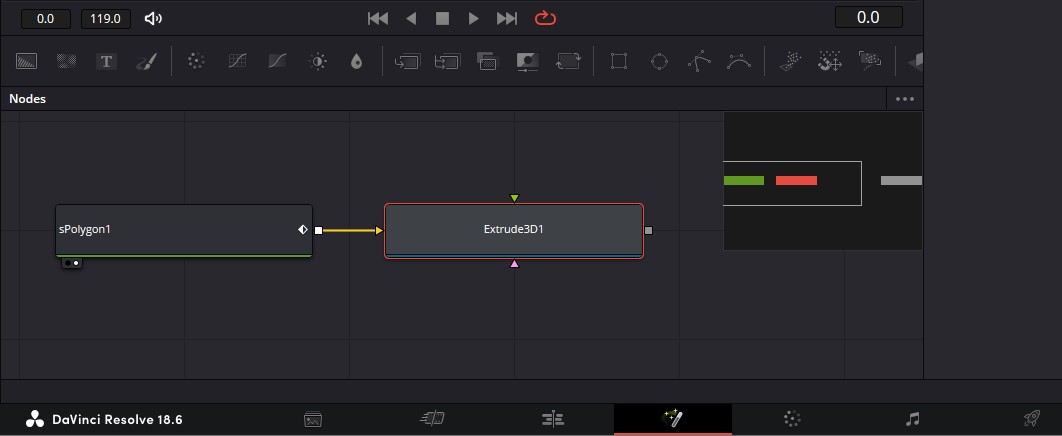Add a Background node from the toolbar
This screenshot has width=1062, height=436.
click(26, 62)
